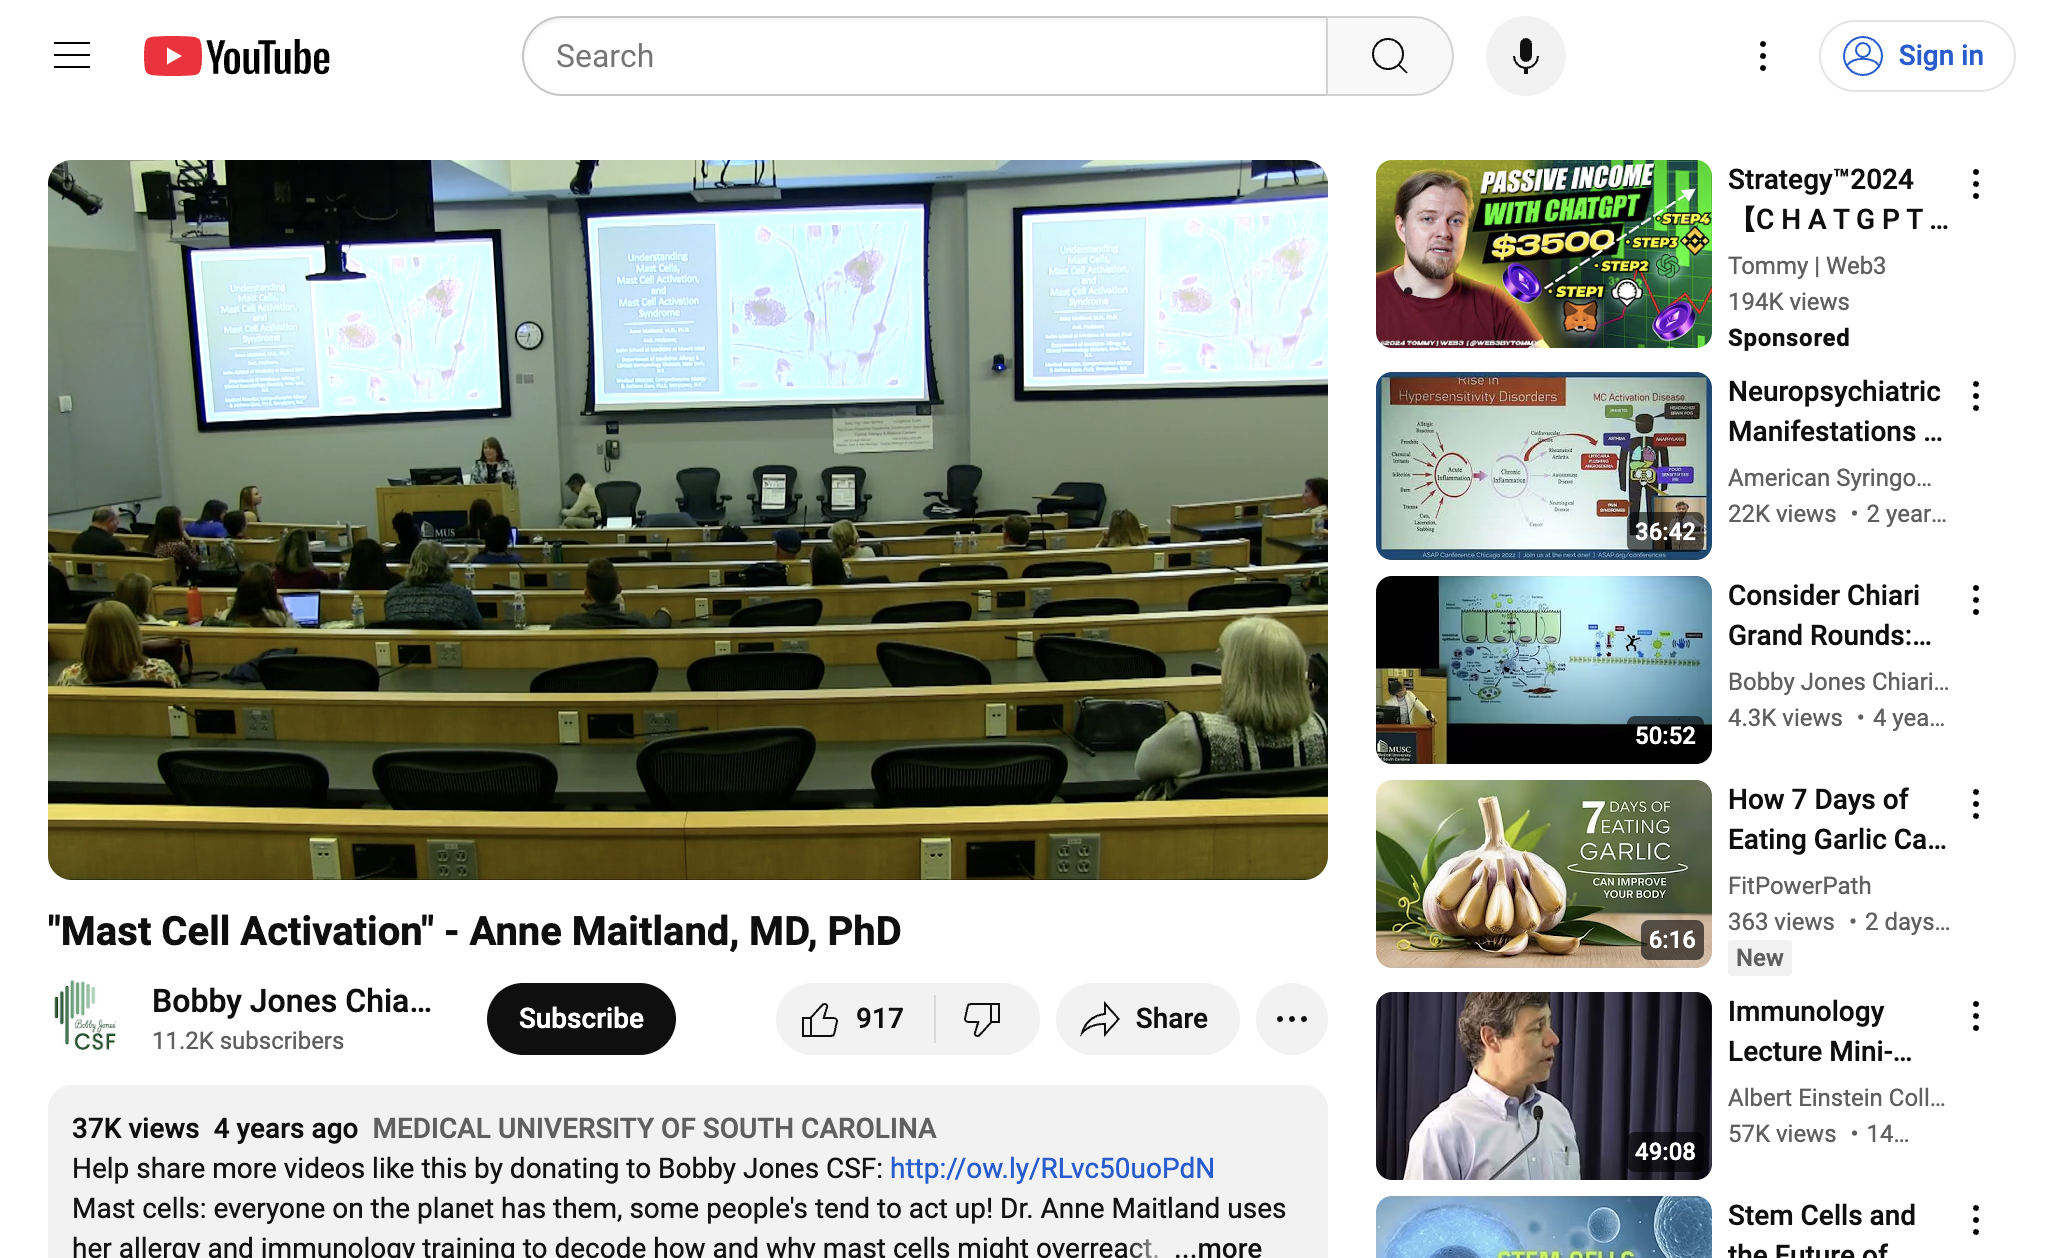Open options menu for Stem Cells video
Viewport: 2048px width, 1258px height.
pyautogui.click(x=1976, y=1220)
